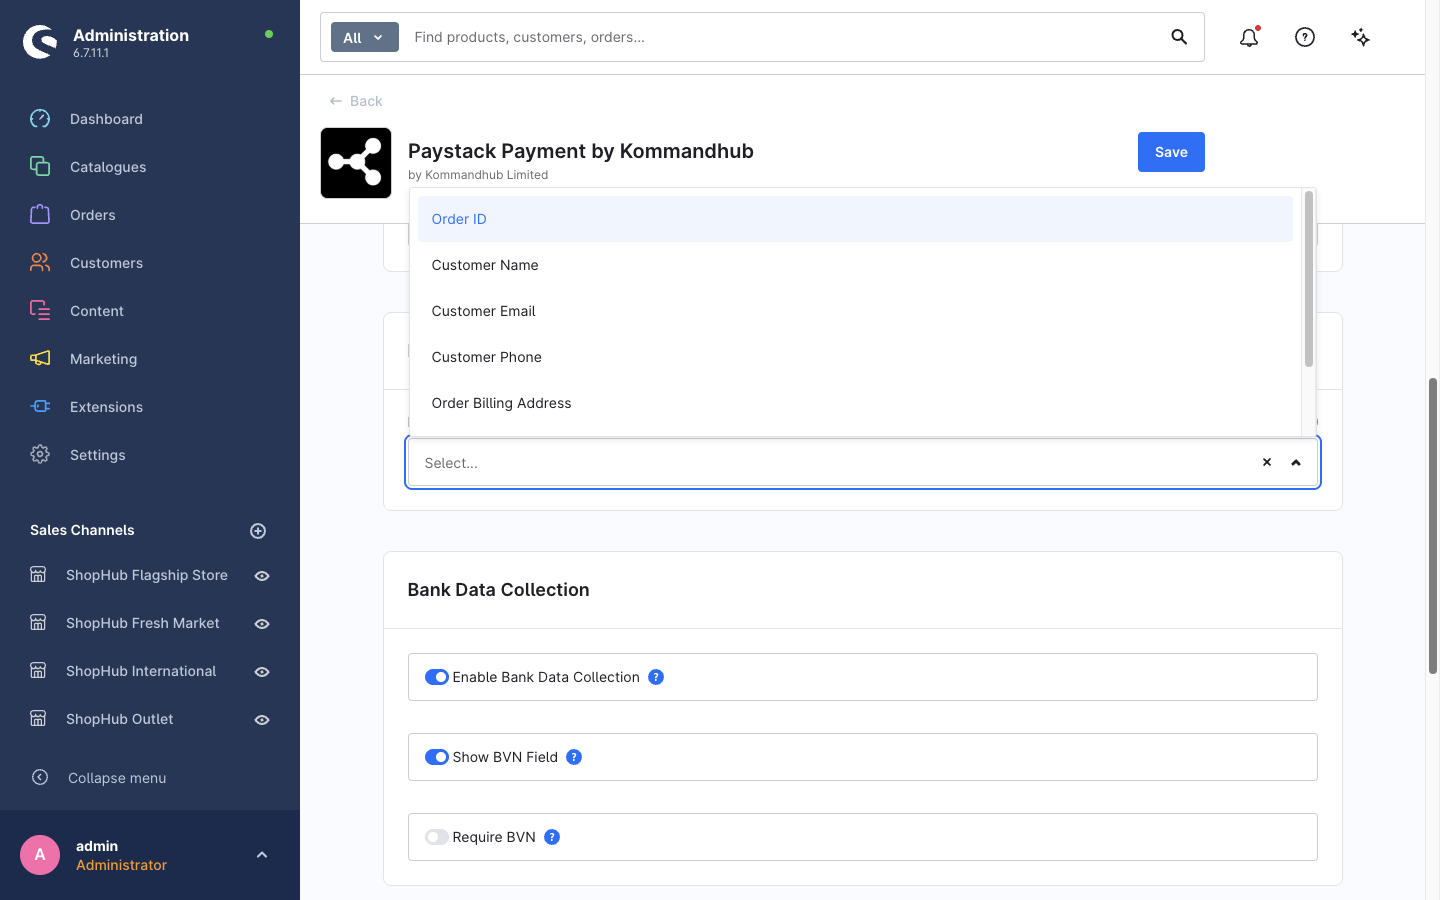Click the collapse menu arrow icon
The image size is (1440, 900).
(x=40, y=777)
